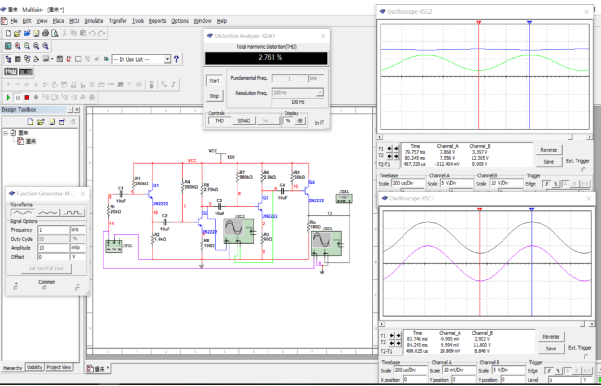Viewport: 601px width, 386px height.
Task: Toggle the Design Toolbox toolbar icon
Action: [8, 59]
